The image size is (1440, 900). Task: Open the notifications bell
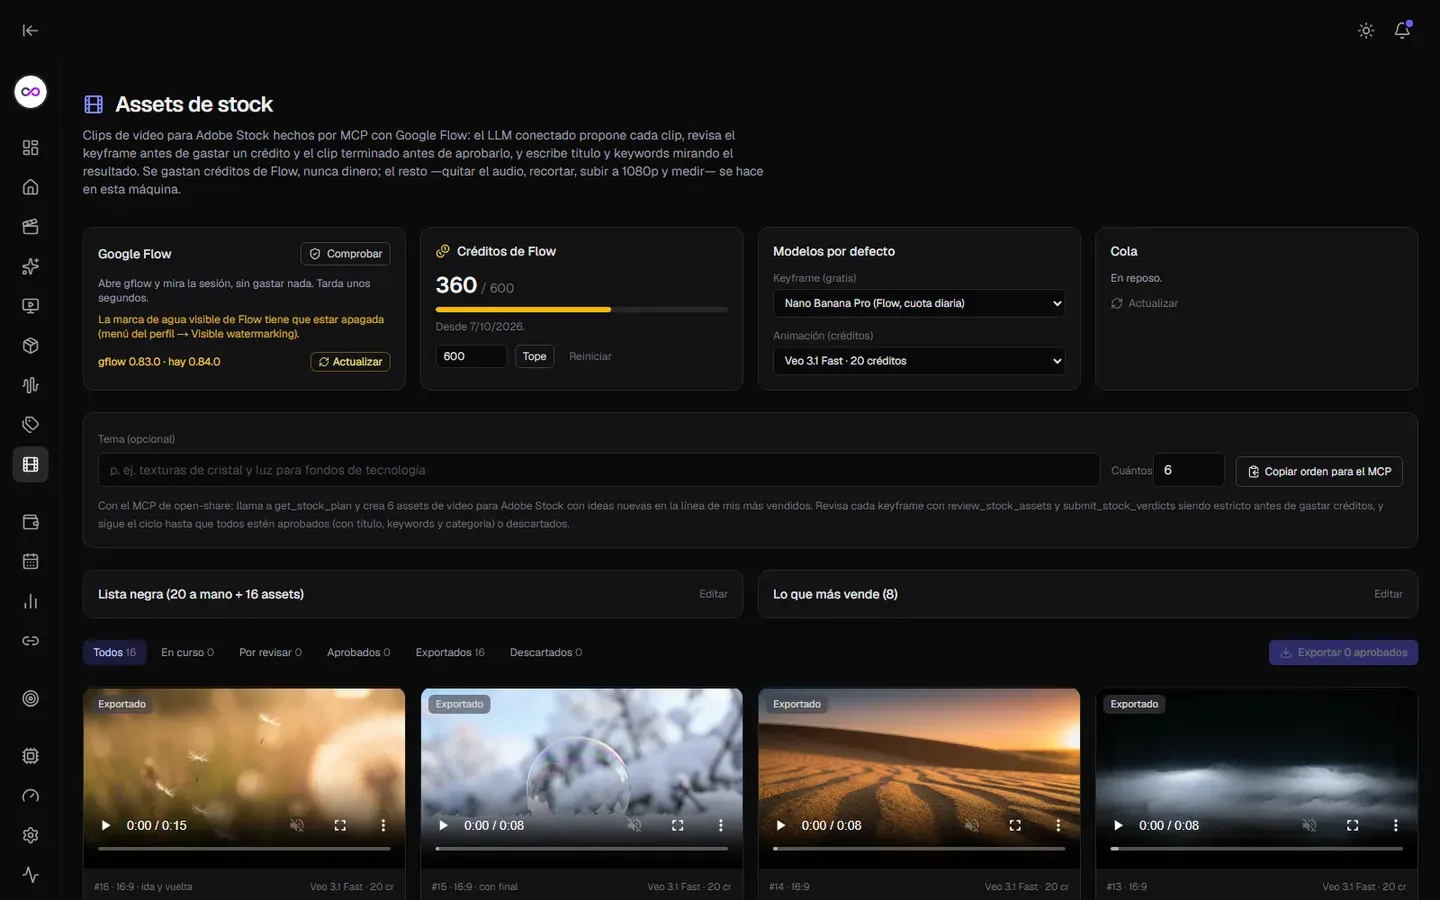pos(1402,30)
